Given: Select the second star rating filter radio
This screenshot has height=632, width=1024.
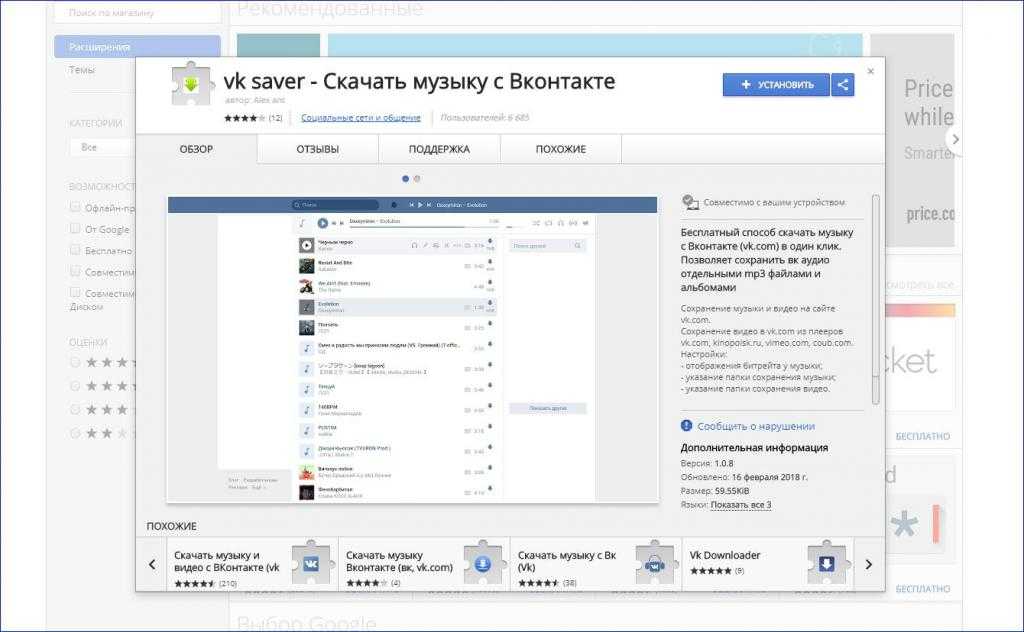Looking at the screenshot, I should [x=75, y=386].
